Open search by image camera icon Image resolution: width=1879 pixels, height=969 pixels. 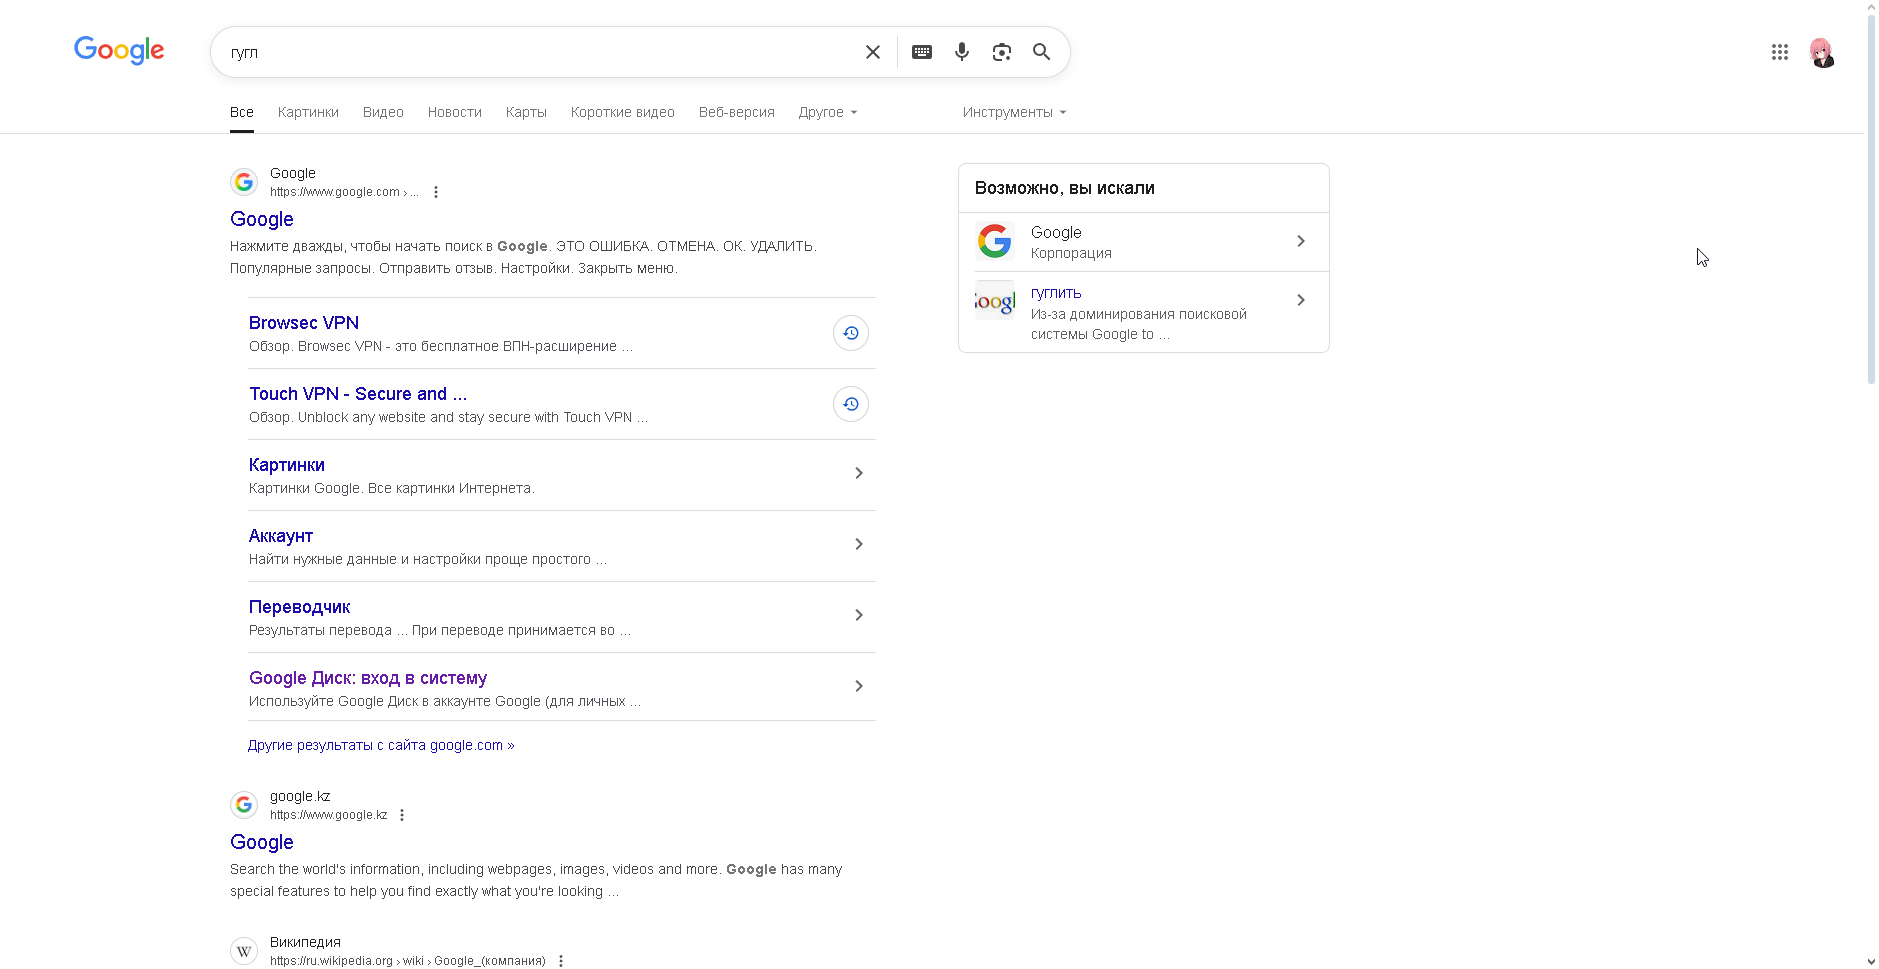point(1002,52)
